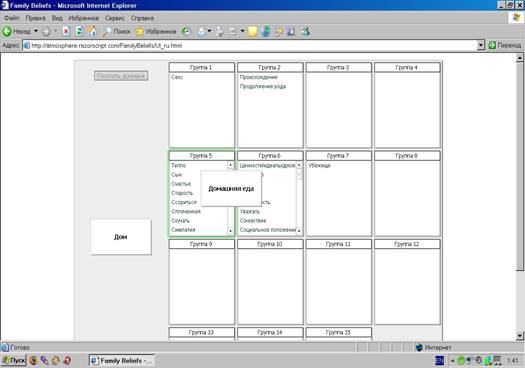This screenshot has height=368, width=525.
Task: Click the page vertical scrollbar down arrow
Action: pos(519,335)
